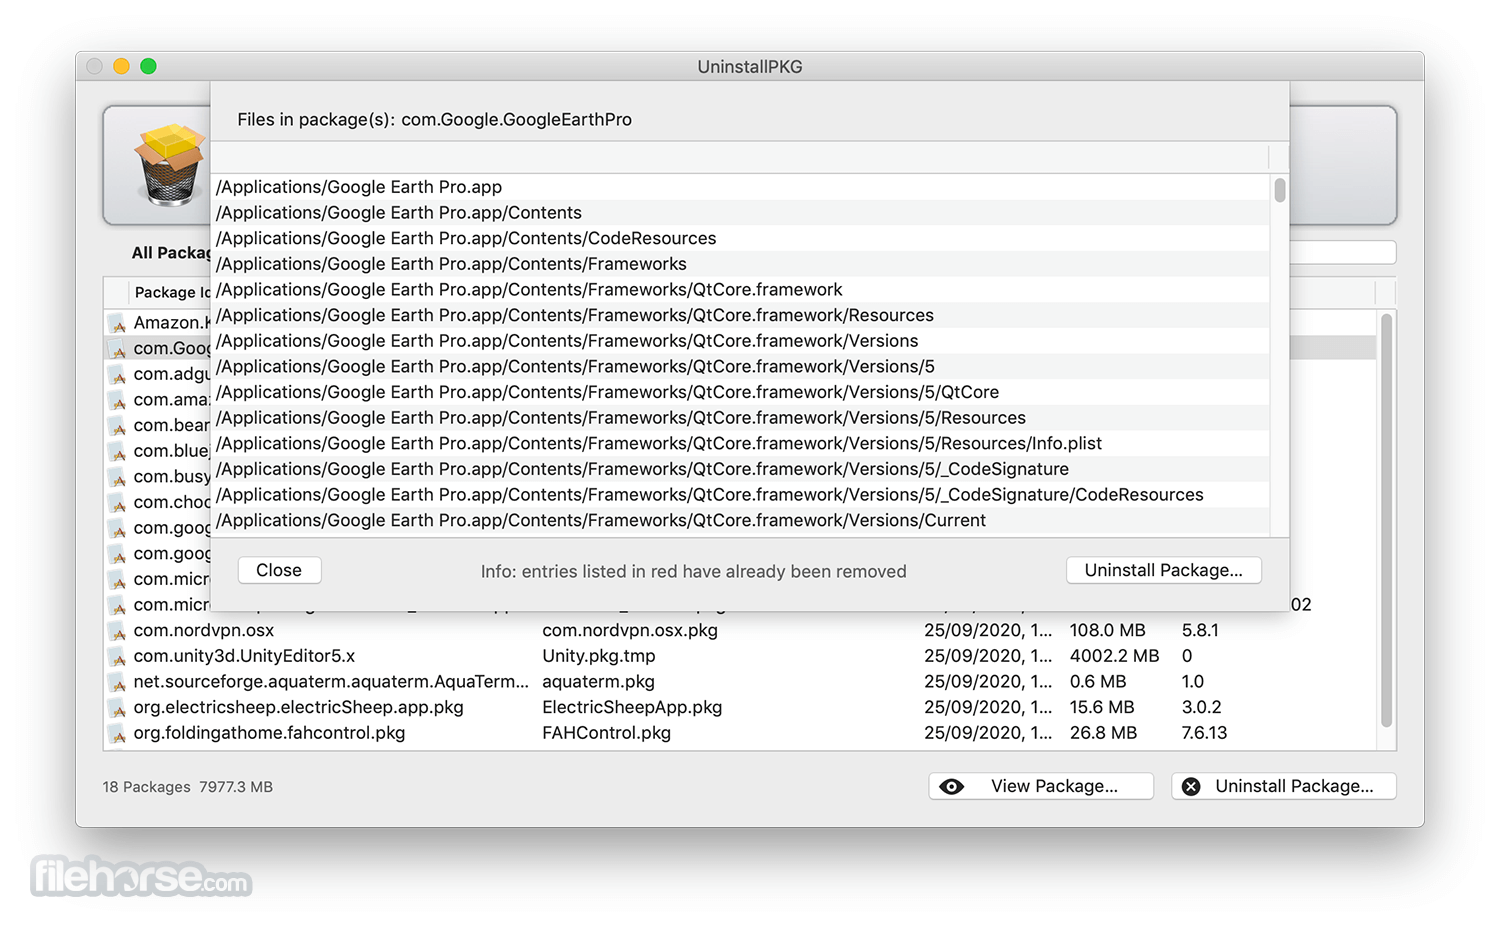Select file row ending in 'Versions/5'
The width and height of the screenshot is (1500, 927).
pyautogui.click(x=741, y=367)
